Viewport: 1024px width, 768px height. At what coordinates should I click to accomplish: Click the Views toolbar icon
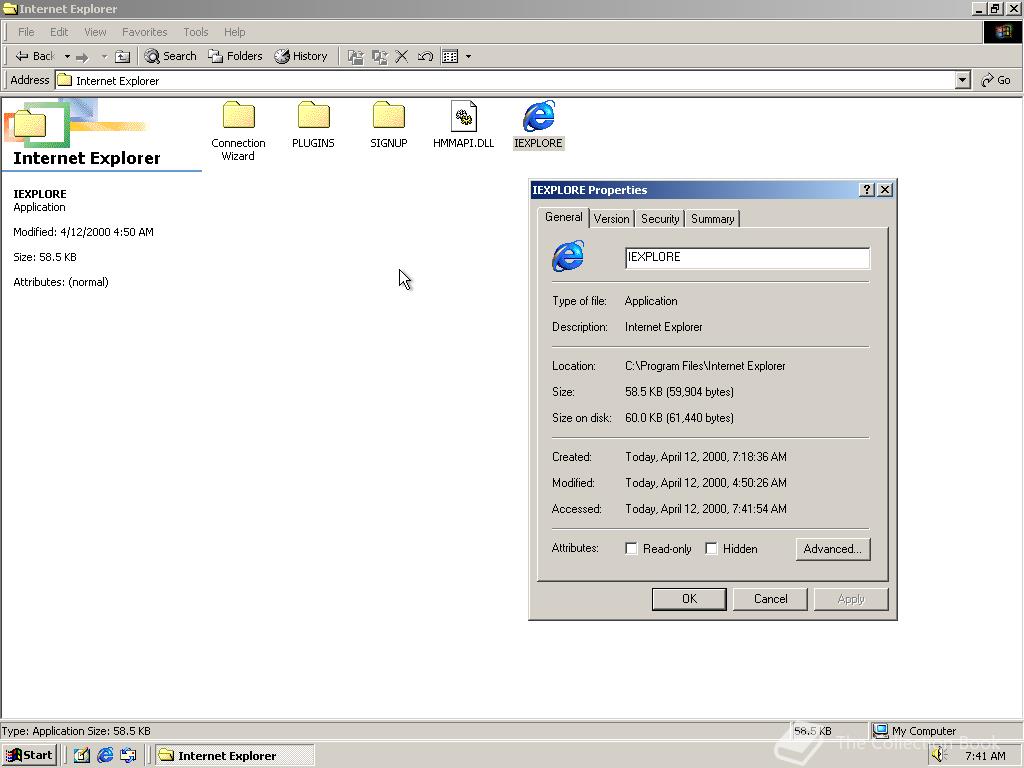pos(450,57)
